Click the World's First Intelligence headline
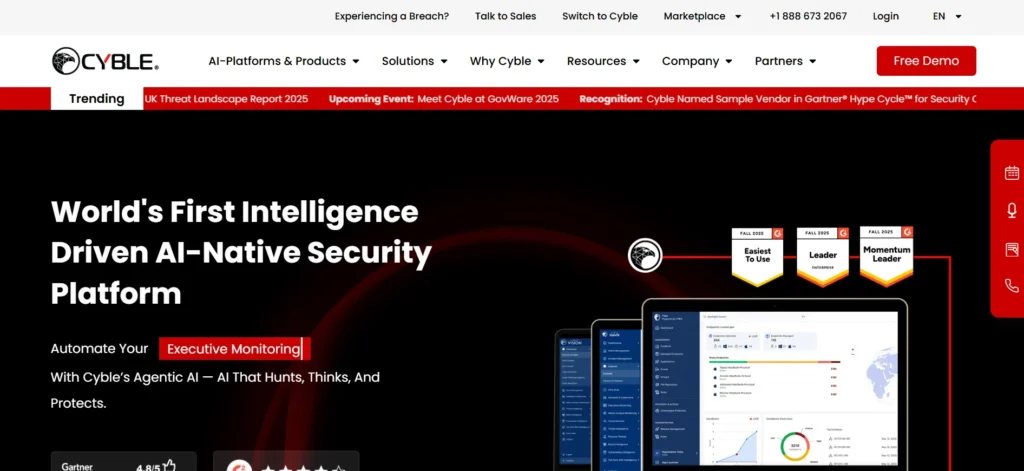 (241, 252)
